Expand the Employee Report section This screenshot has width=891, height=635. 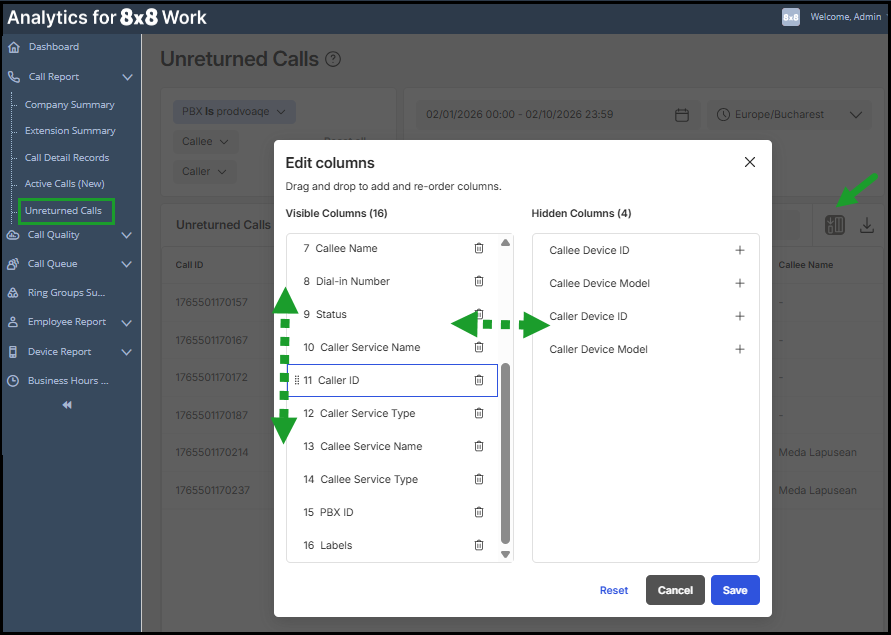(x=127, y=322)
